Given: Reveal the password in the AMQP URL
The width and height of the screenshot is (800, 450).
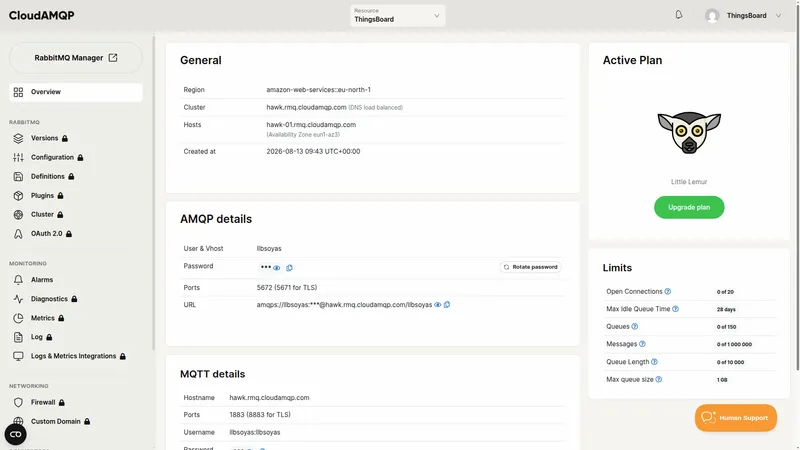Looking at the screenshot, I should click(438, 305).
